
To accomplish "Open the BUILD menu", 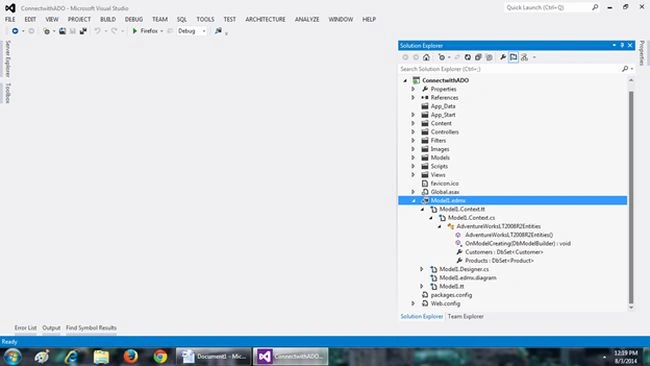I will 108,19.
